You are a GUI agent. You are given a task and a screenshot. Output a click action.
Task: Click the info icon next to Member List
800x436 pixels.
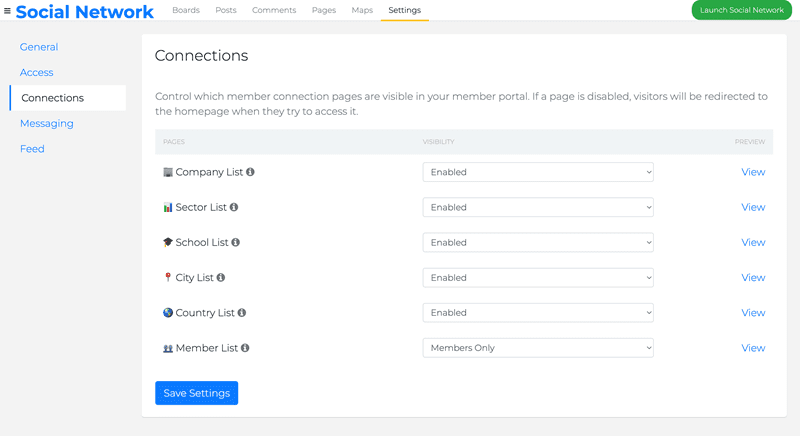click(x=245, y=348)
